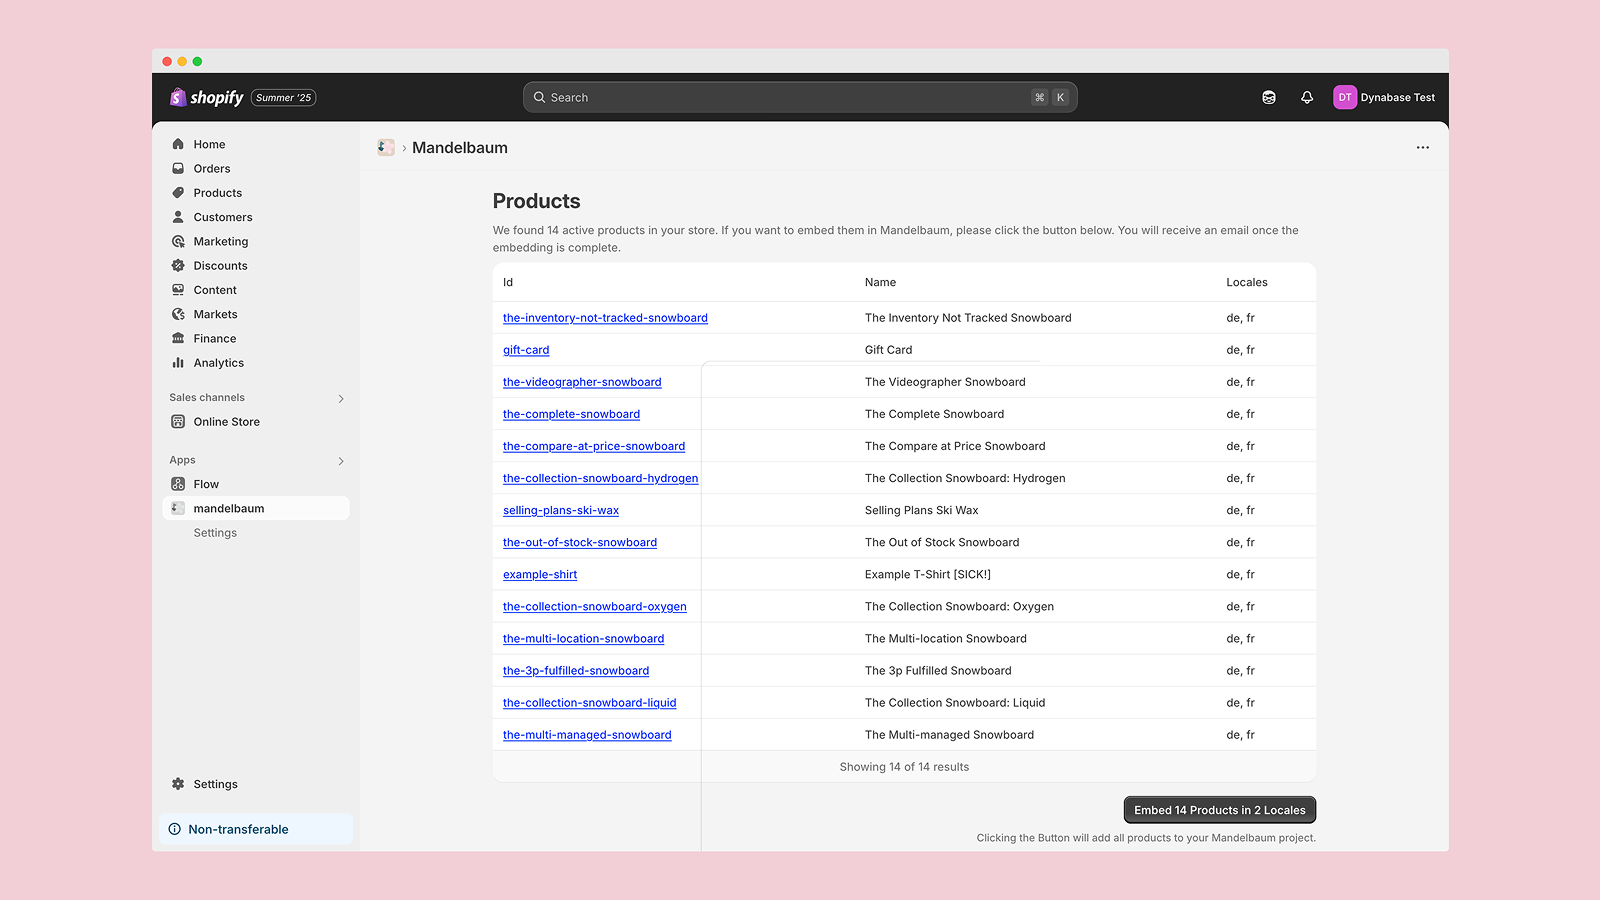The width and height of the screenshot is (1600, 900).
Task: Click 'Selling Plans Ski Wax' name cell
Action: (922, 510)
